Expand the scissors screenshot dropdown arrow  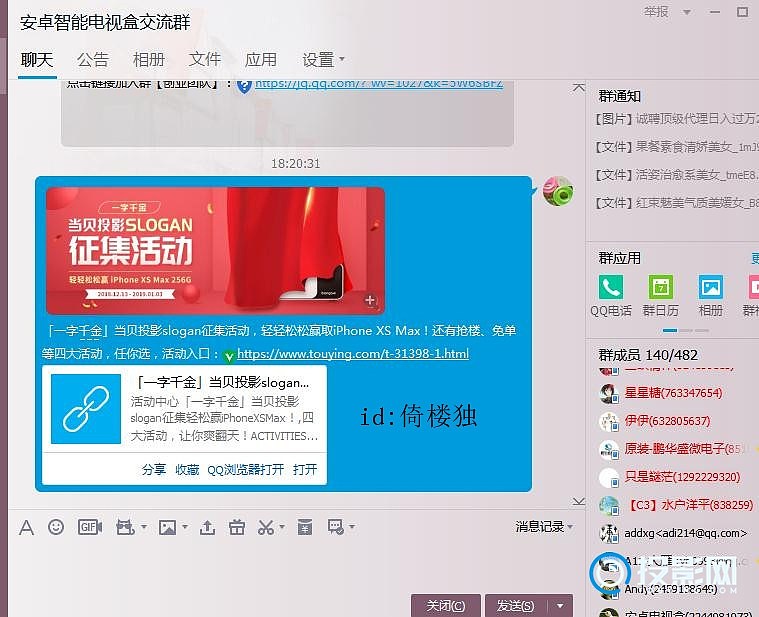click(282, 527)
